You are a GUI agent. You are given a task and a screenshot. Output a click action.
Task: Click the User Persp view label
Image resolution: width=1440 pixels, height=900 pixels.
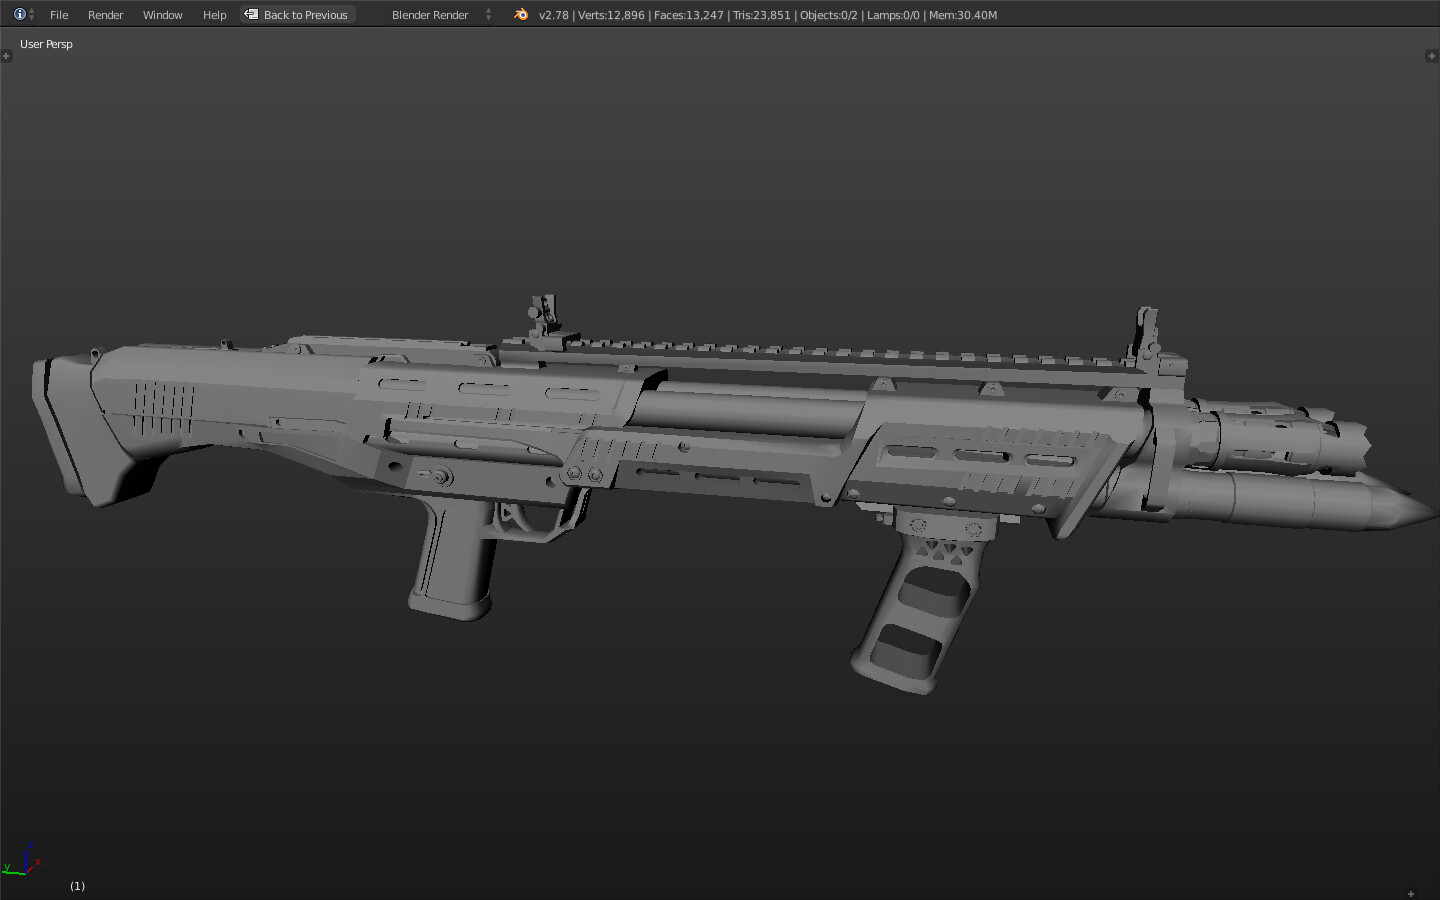[46, 44]
